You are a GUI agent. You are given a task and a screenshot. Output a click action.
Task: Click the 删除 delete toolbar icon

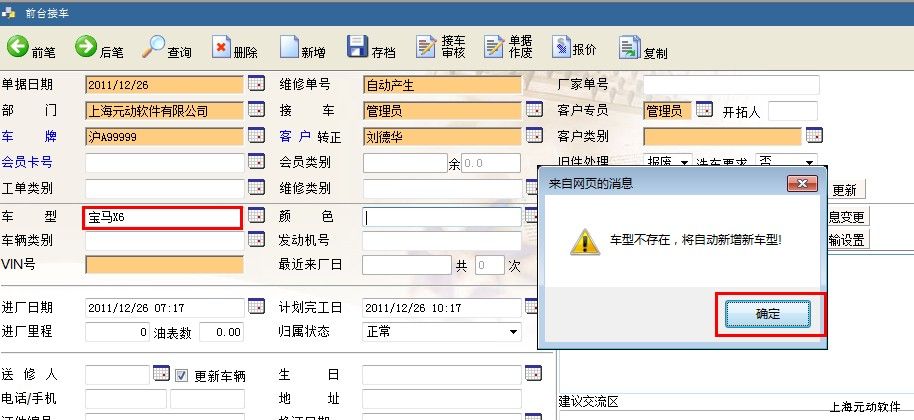tap(221, 47)
